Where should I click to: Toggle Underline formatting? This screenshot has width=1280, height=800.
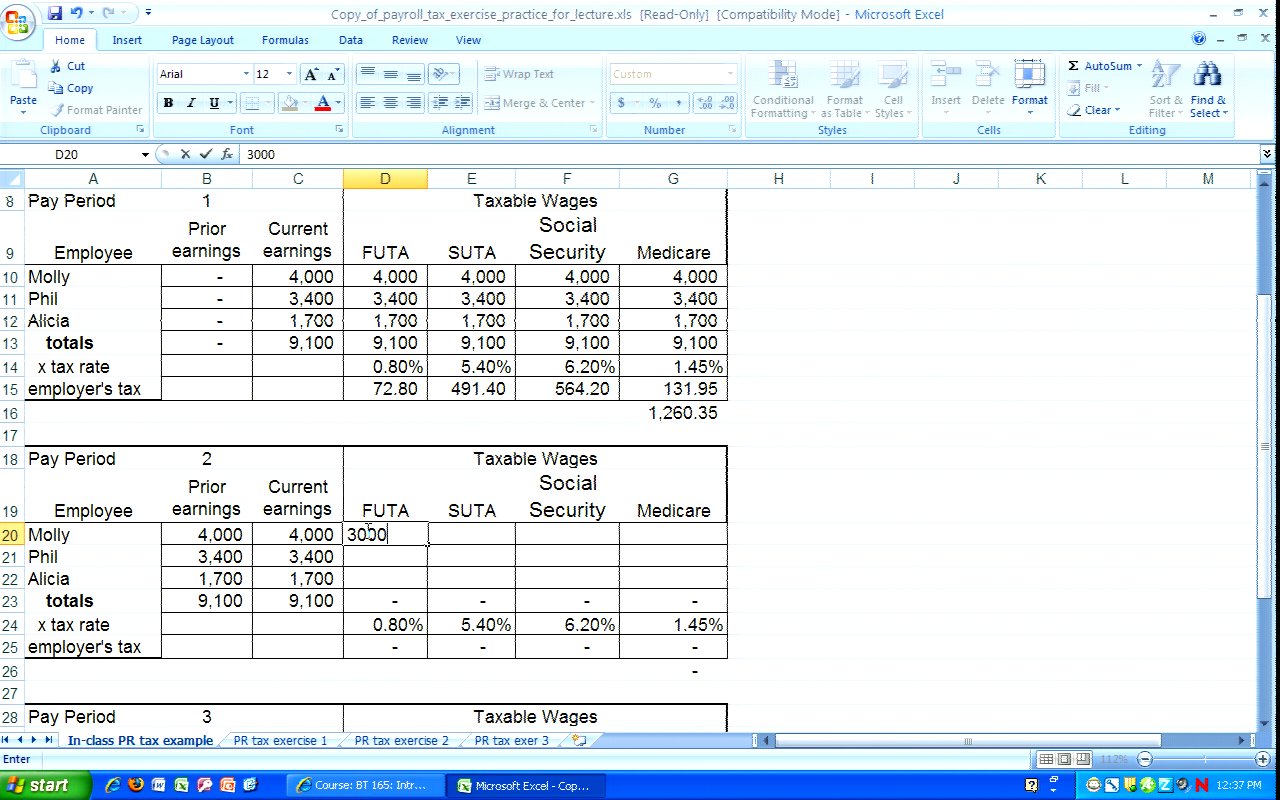(213, 103)
